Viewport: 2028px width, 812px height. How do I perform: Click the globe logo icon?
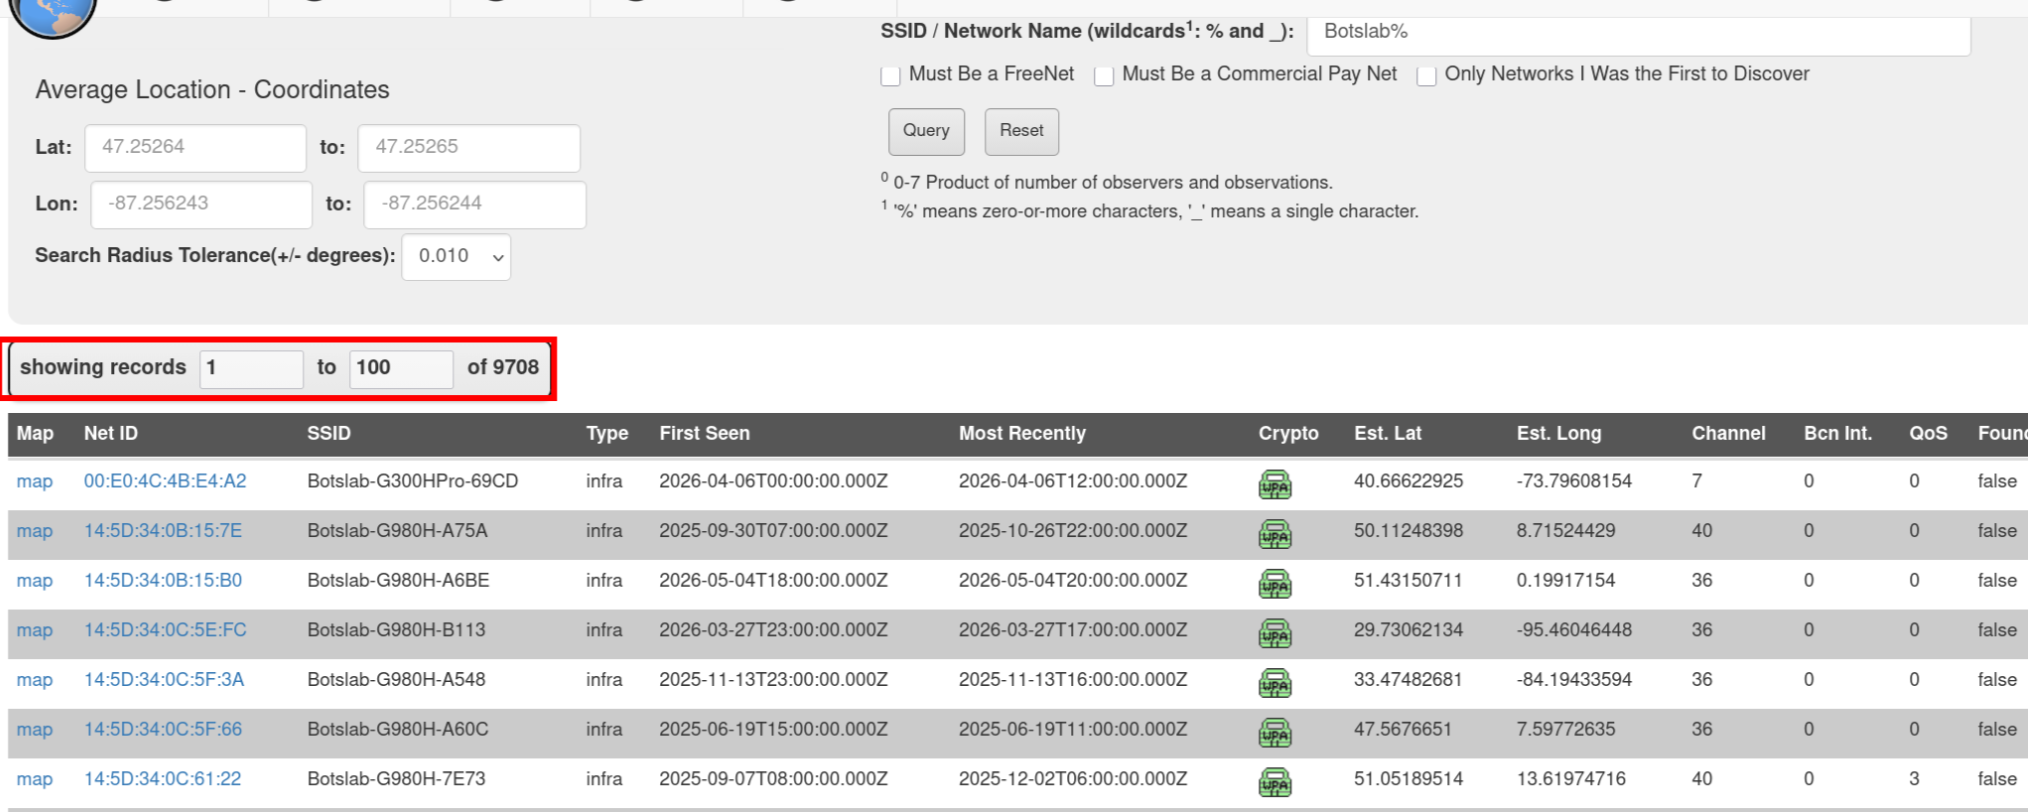(x=52, y=15)
